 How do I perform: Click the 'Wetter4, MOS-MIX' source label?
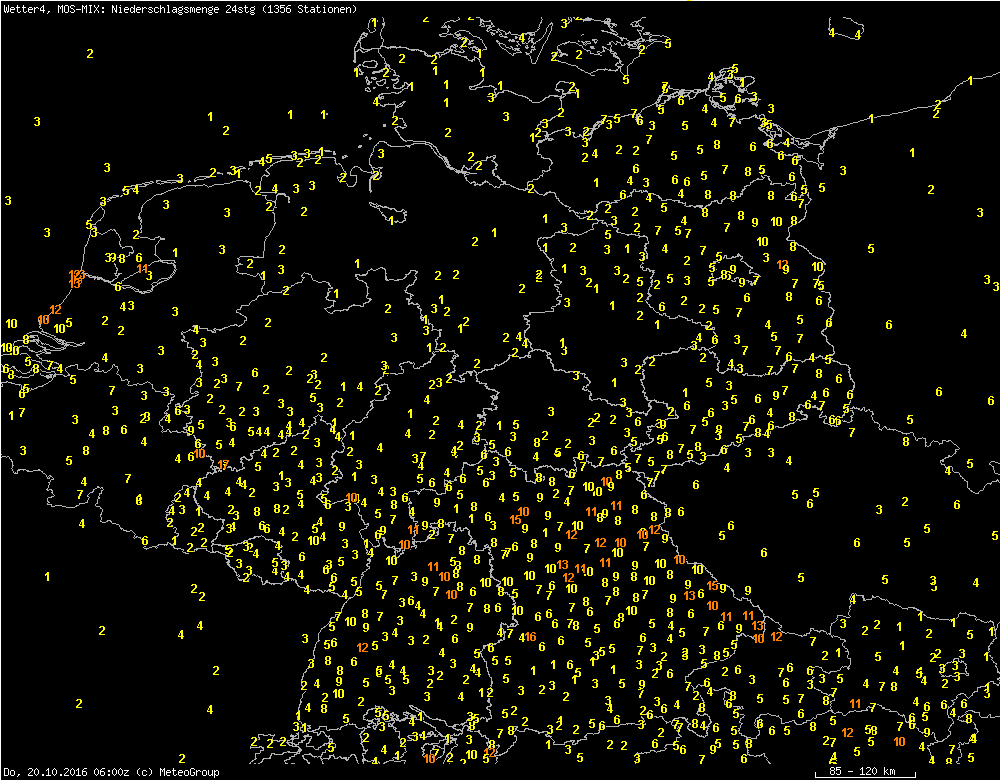point(45,8)
